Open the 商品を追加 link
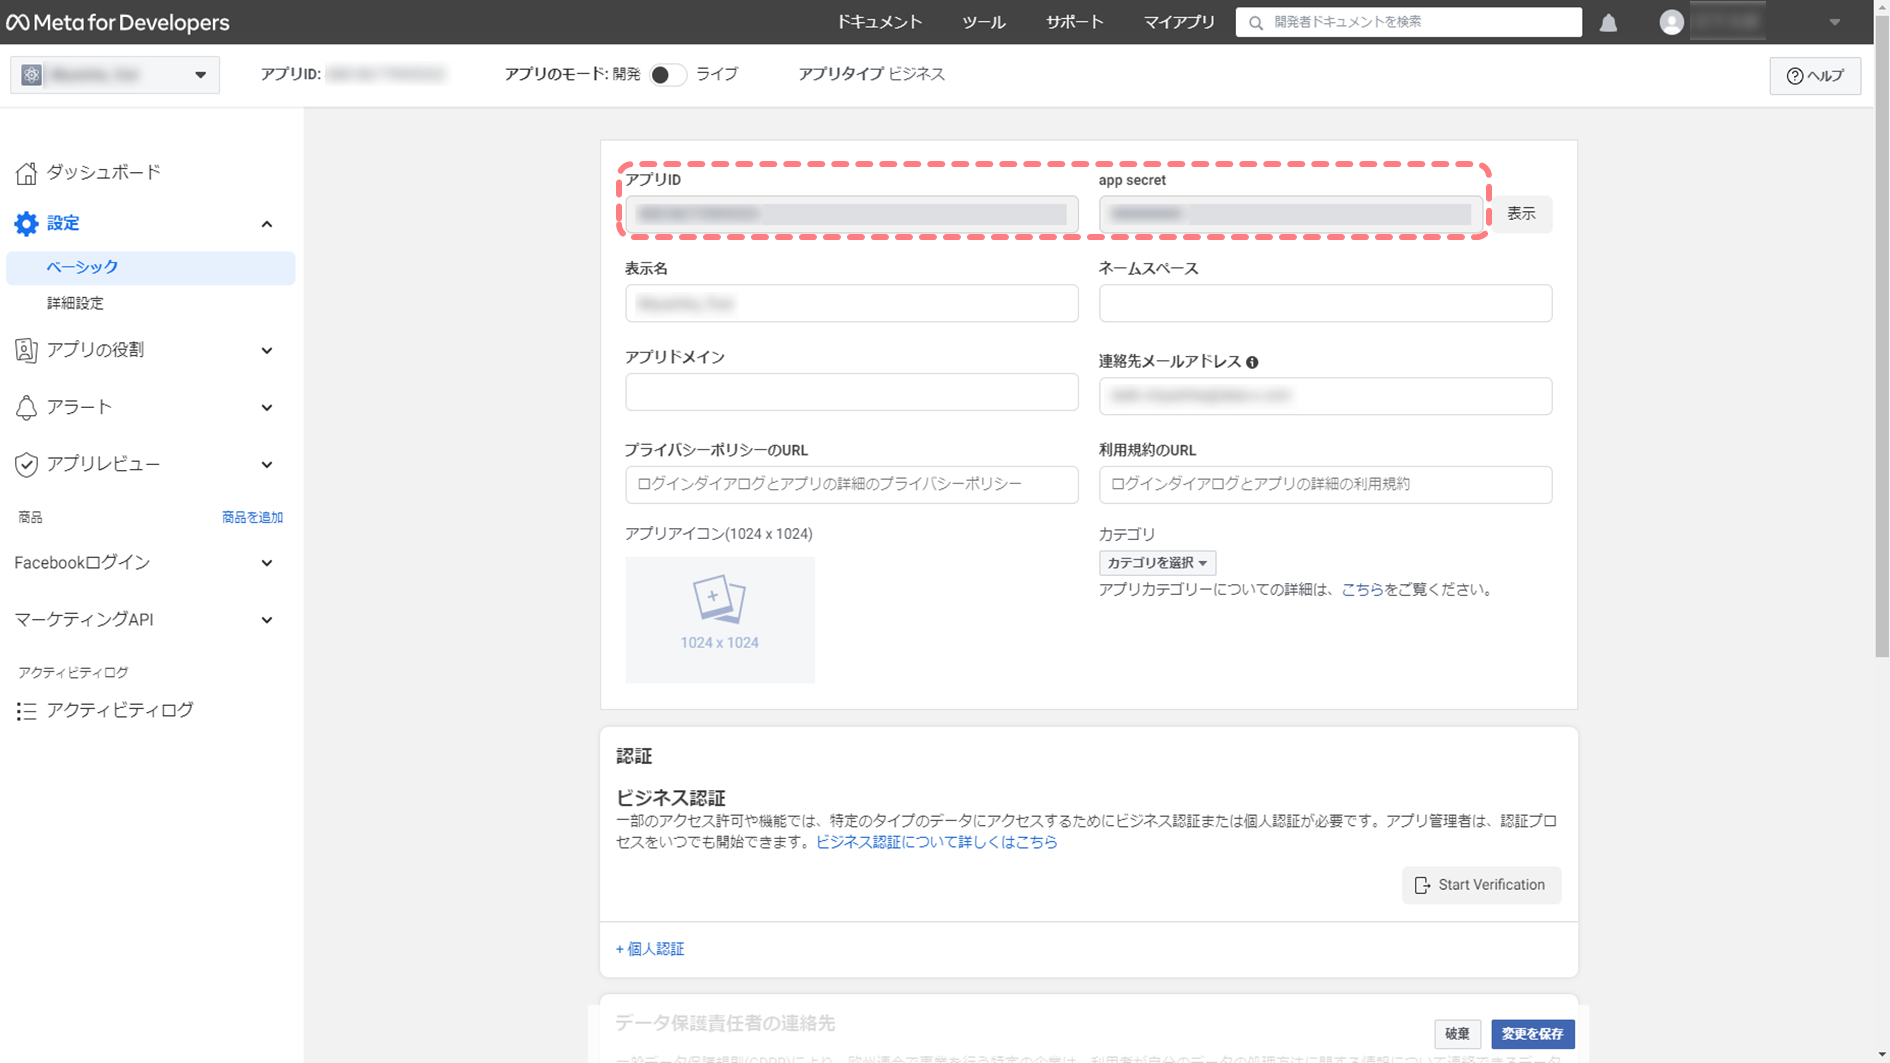The height and width of the screenshot is (1063, 1890). point(252,517)
